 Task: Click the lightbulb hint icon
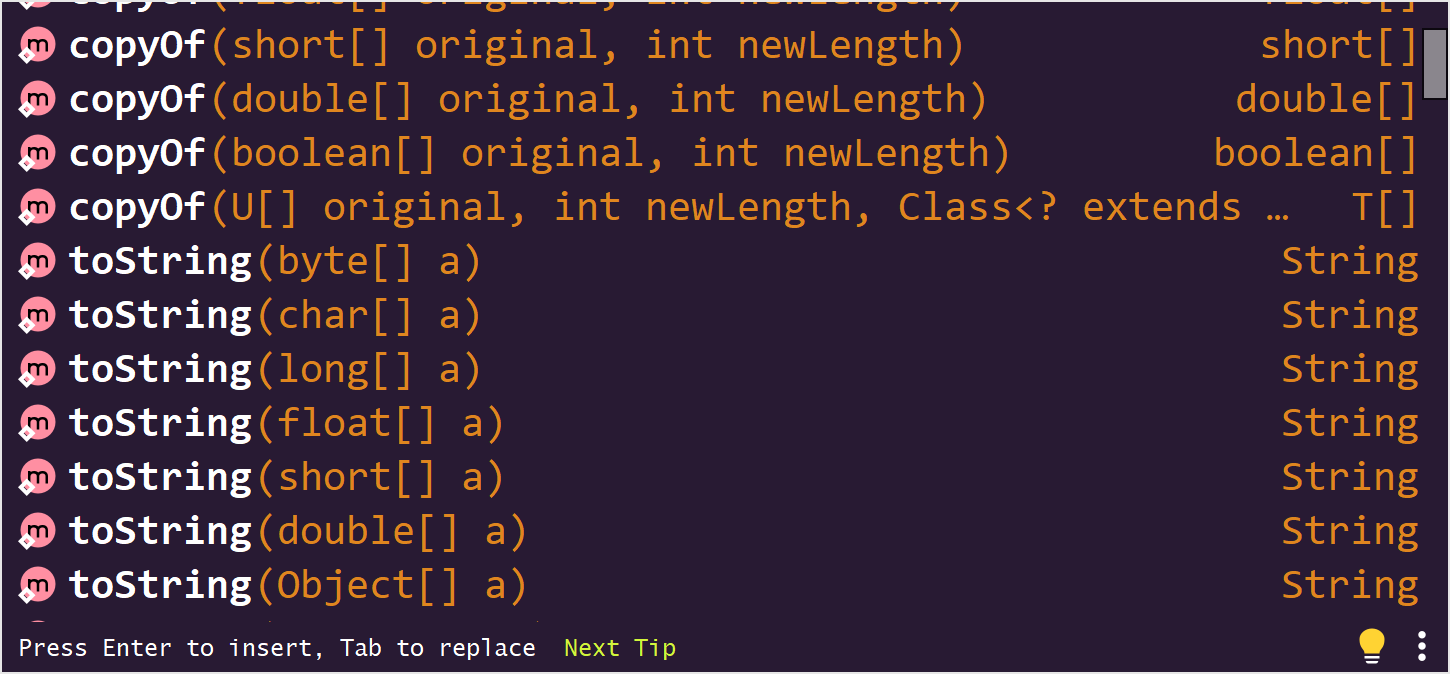[1372, 647]
